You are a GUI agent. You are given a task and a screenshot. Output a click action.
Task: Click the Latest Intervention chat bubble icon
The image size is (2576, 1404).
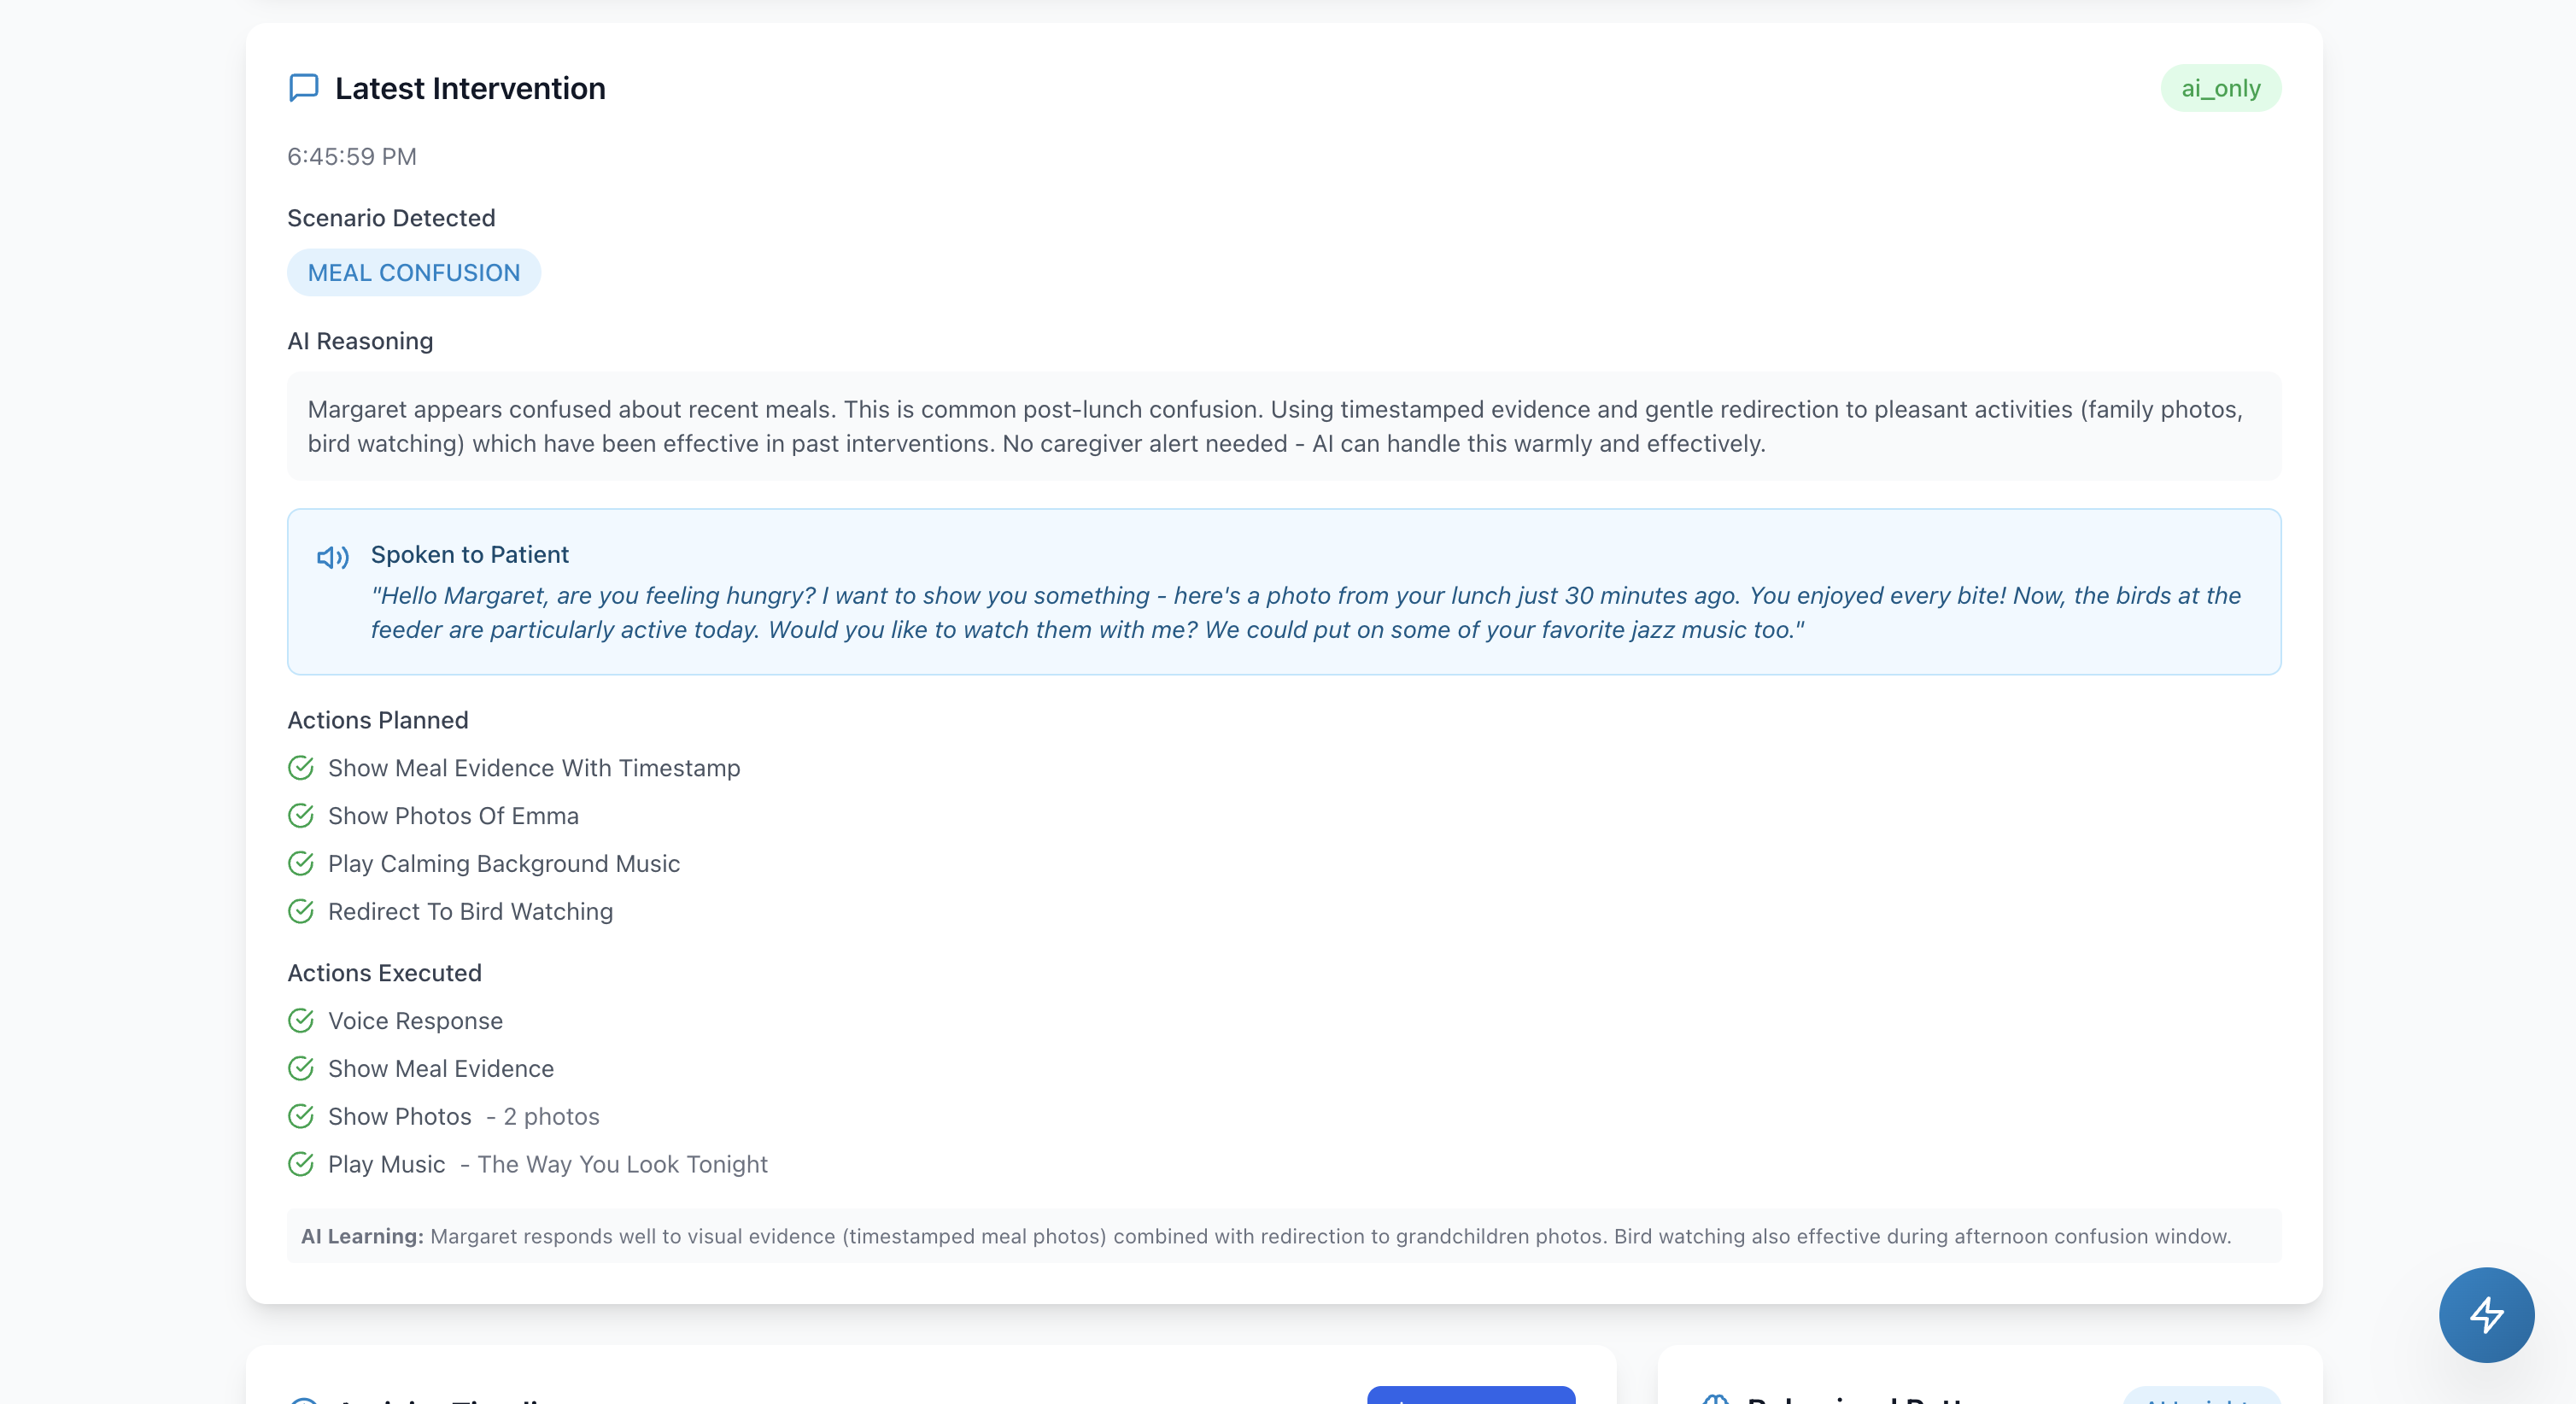point(303,88)
